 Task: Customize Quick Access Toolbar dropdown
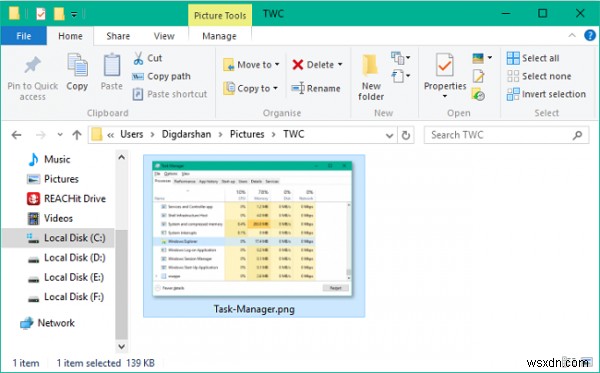point(74,15)
